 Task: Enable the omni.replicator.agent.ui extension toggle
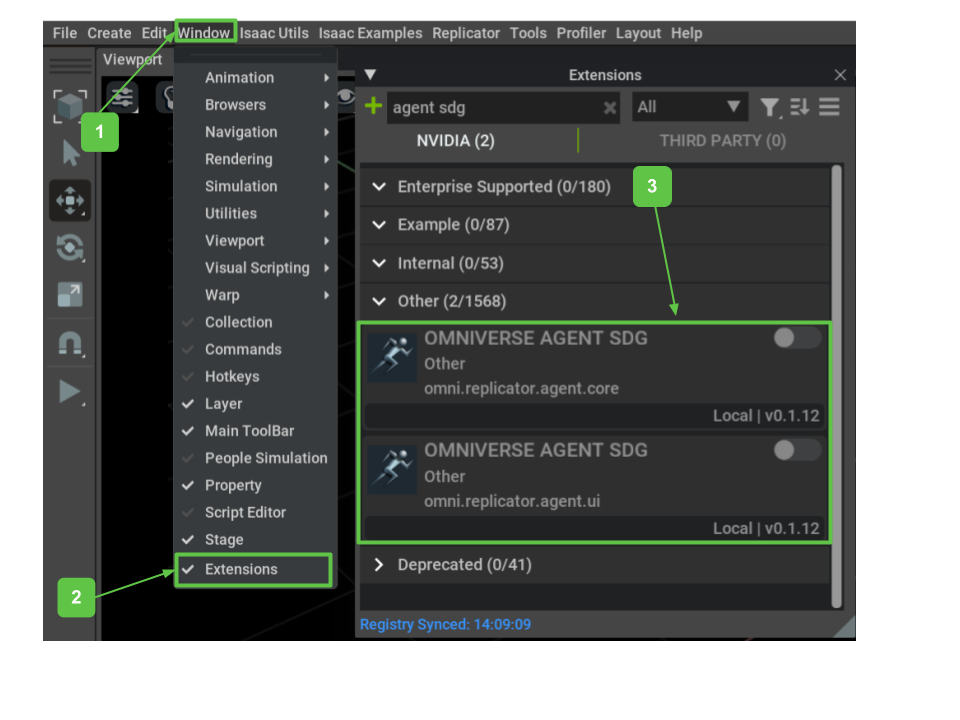coord(797,450)
